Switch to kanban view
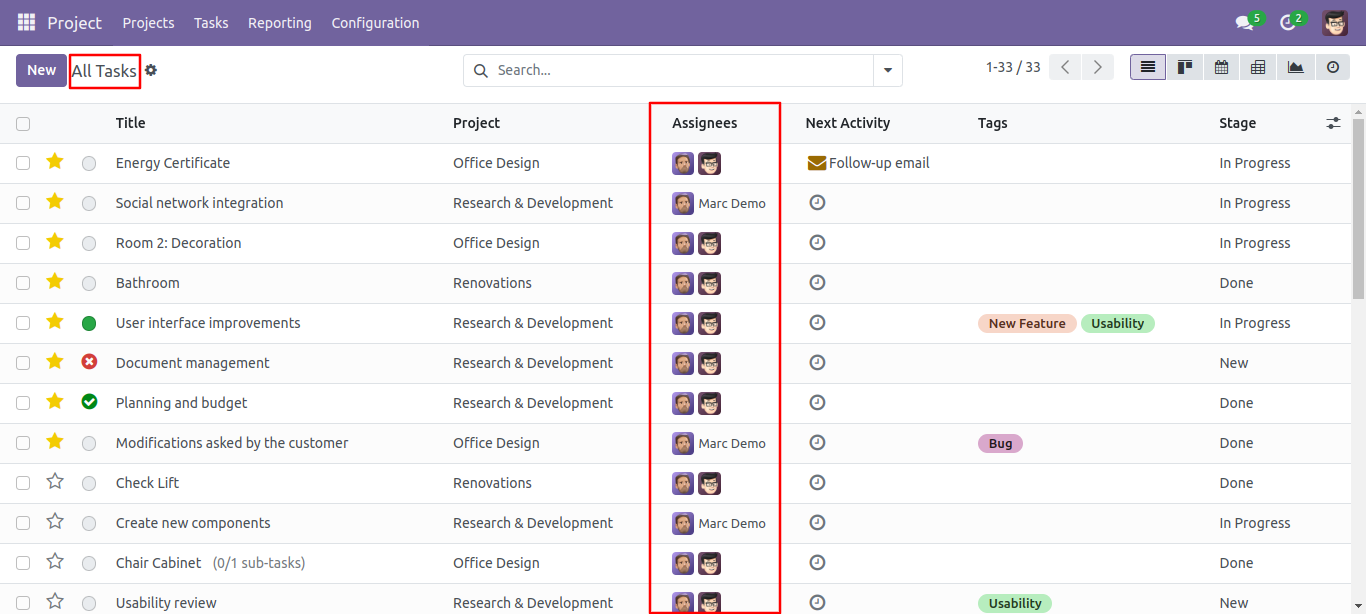This screenshot has width=1366, height=614. 1185,67
